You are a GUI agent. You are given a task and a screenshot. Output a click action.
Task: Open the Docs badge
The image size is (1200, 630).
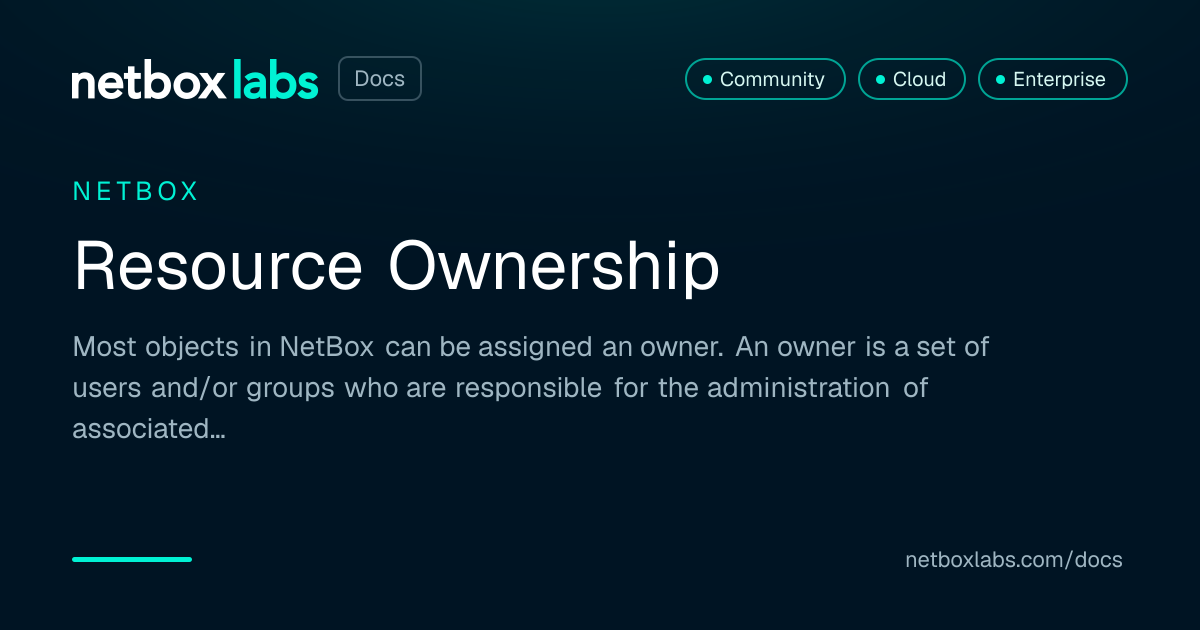380,79
